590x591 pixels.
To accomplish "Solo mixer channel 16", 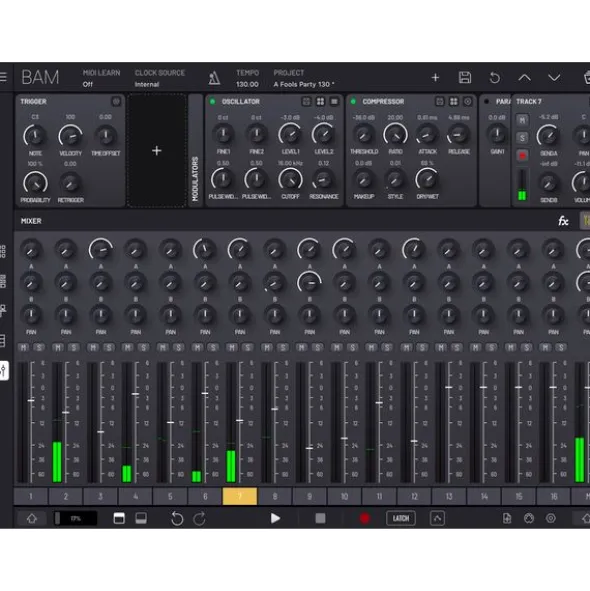I will pyautogui.click(x=561, y=348).
